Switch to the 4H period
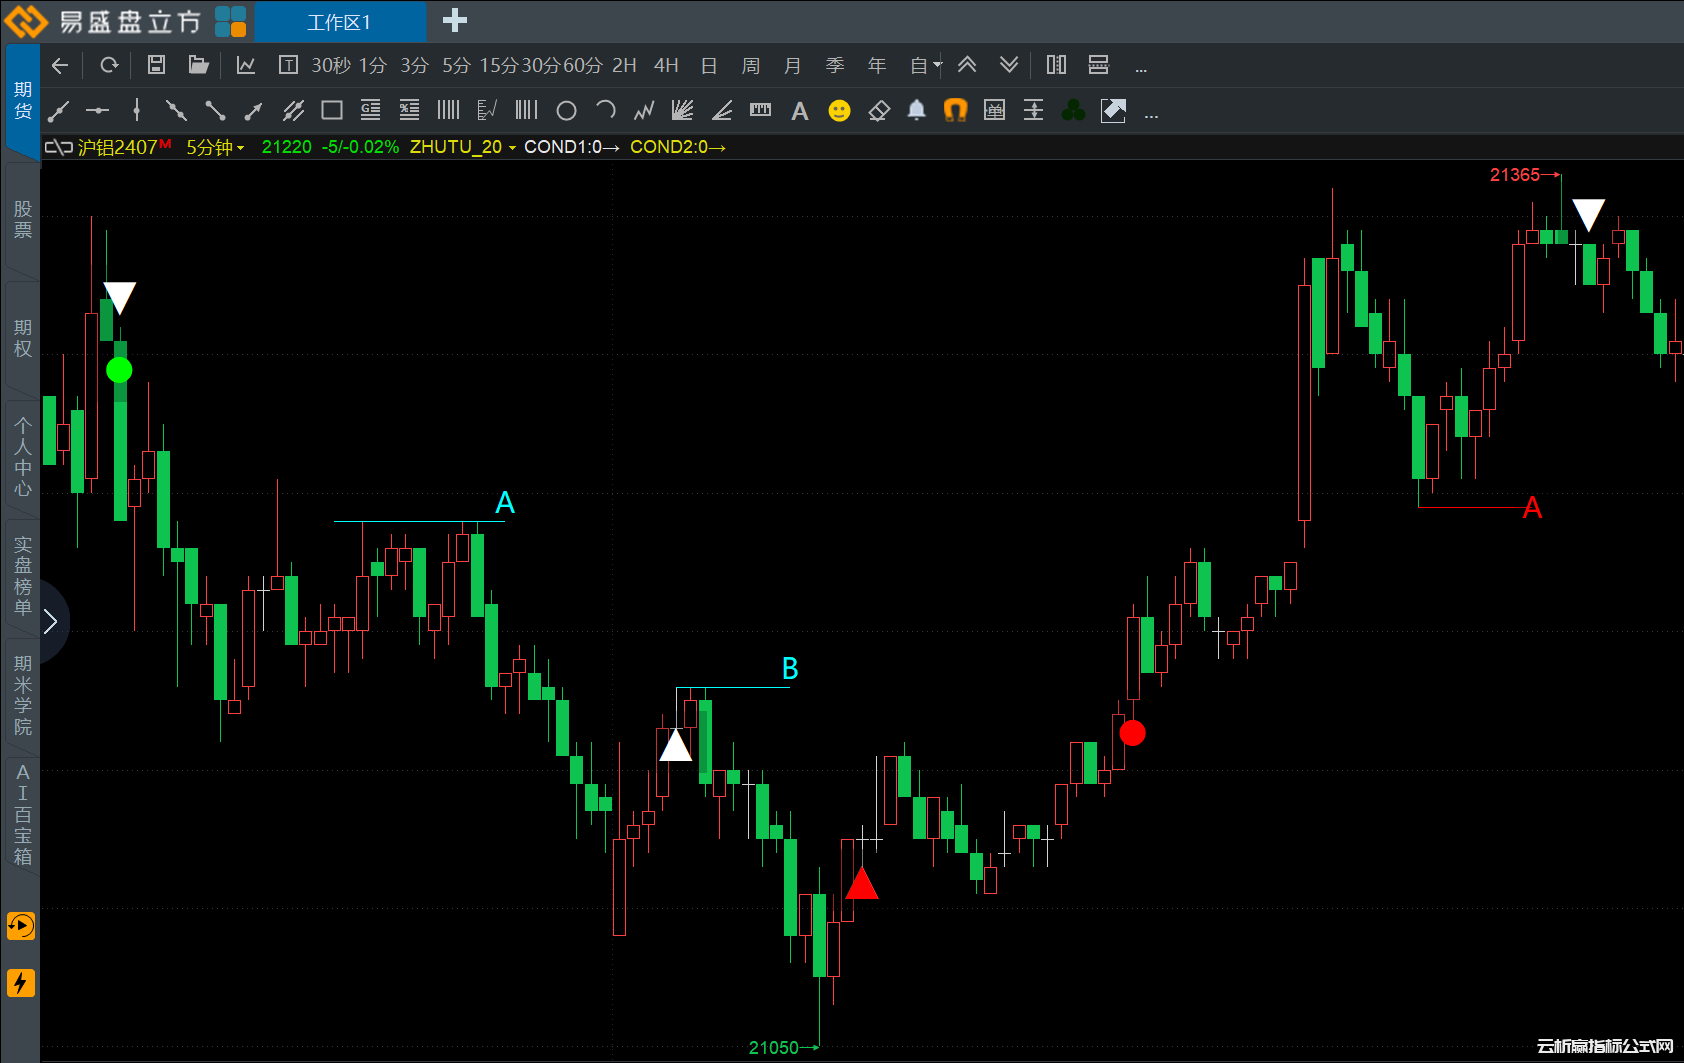The height and width of the screenshot is (1063, 1684). pyautogui.click(x=666, y=66)
